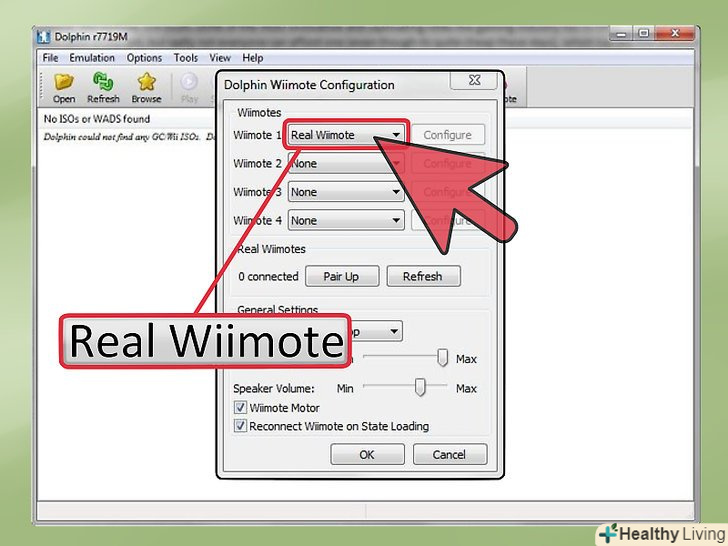Screen dimensions: 728x546
Task: Open the General Settings dropdown
Action: click(x=375, y=332)
